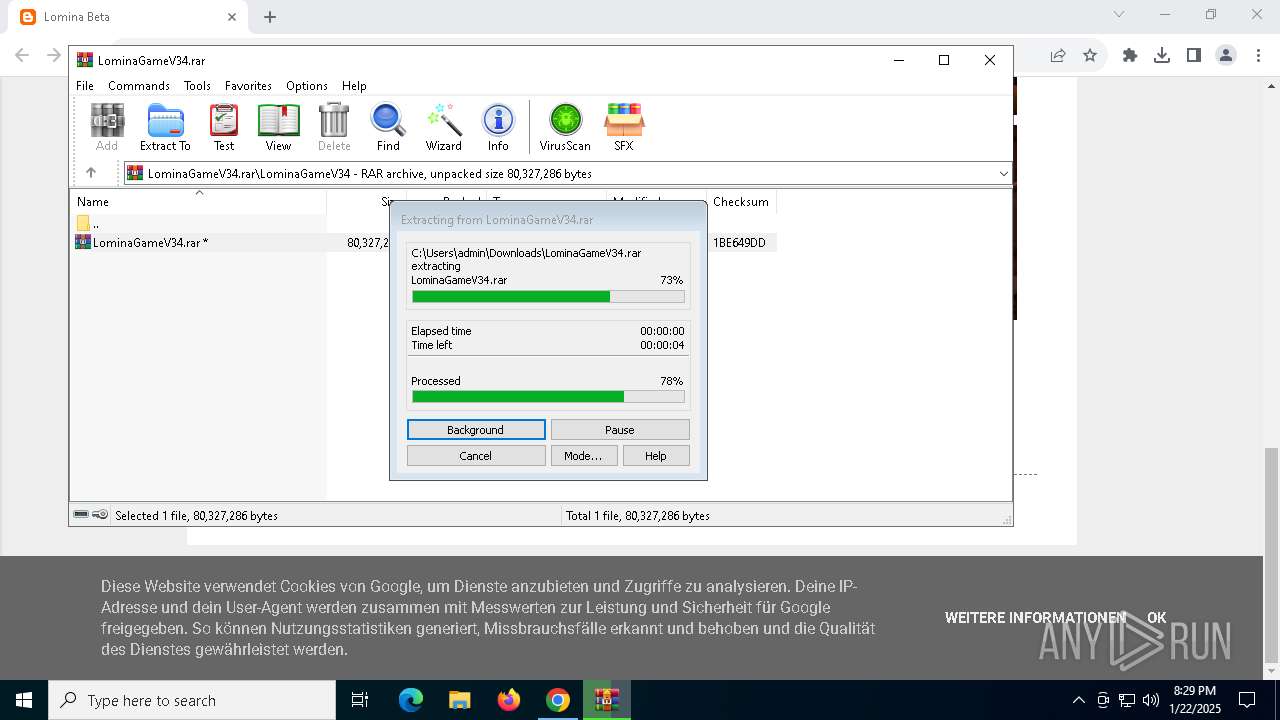1280x720 pixels.
Task: Open the Commands menu
Action: click(139, 86)
